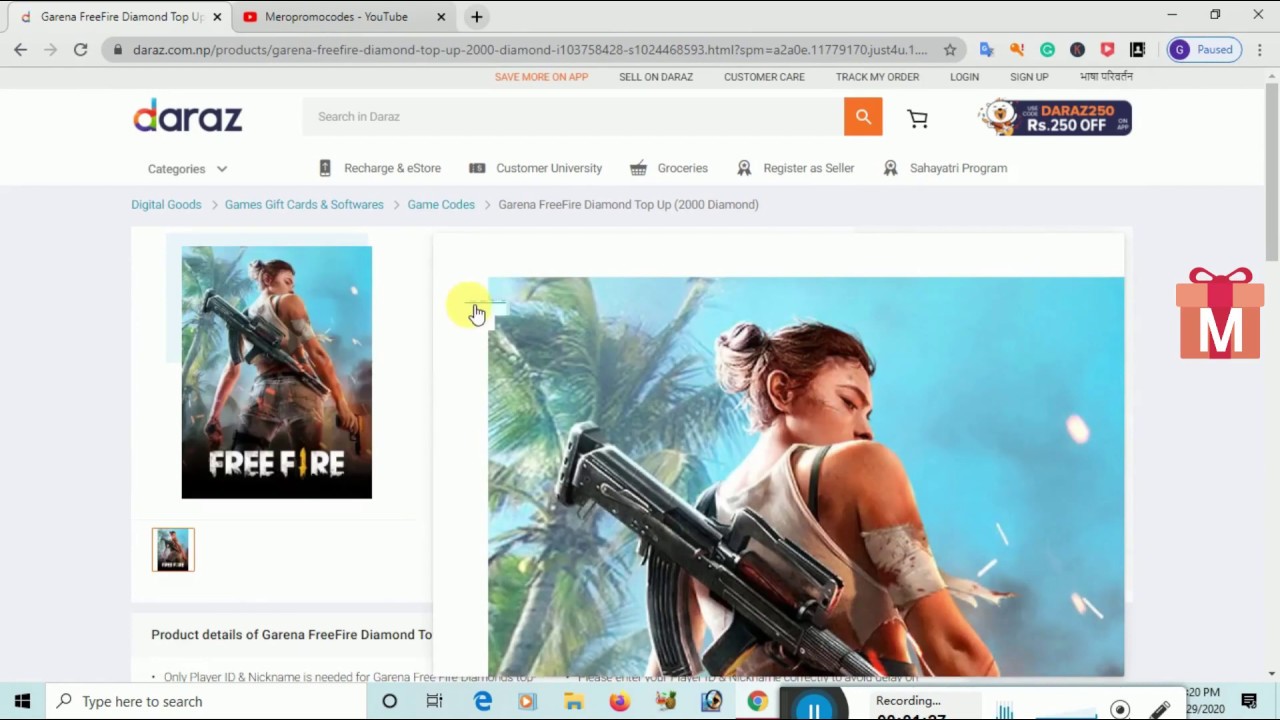The image size is (1280, 720).
Task: Select the small Free Fire product thumbnail
Action: [x=173, y=549]
